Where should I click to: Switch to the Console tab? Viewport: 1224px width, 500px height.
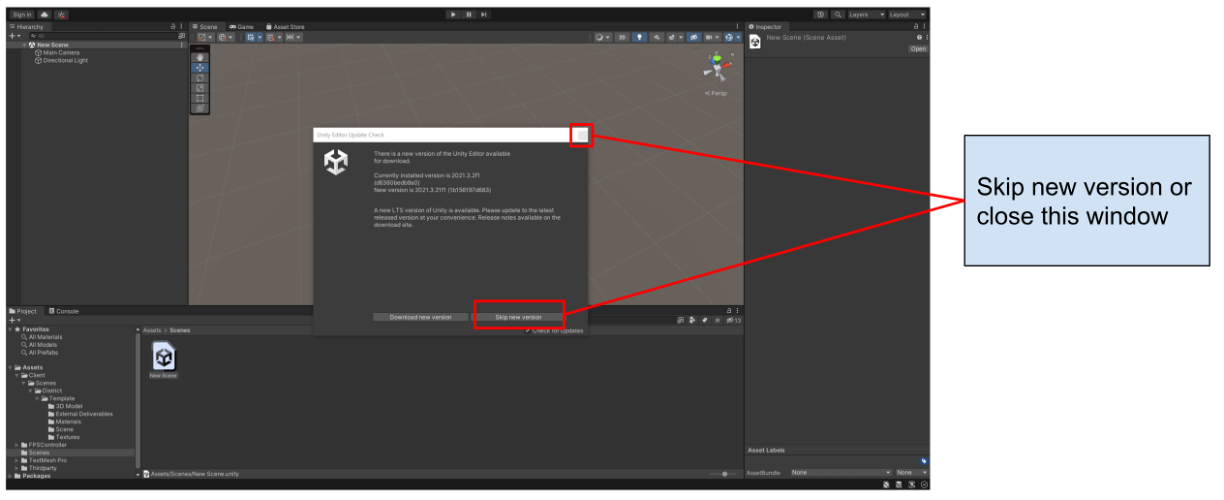tap(63, 311)
